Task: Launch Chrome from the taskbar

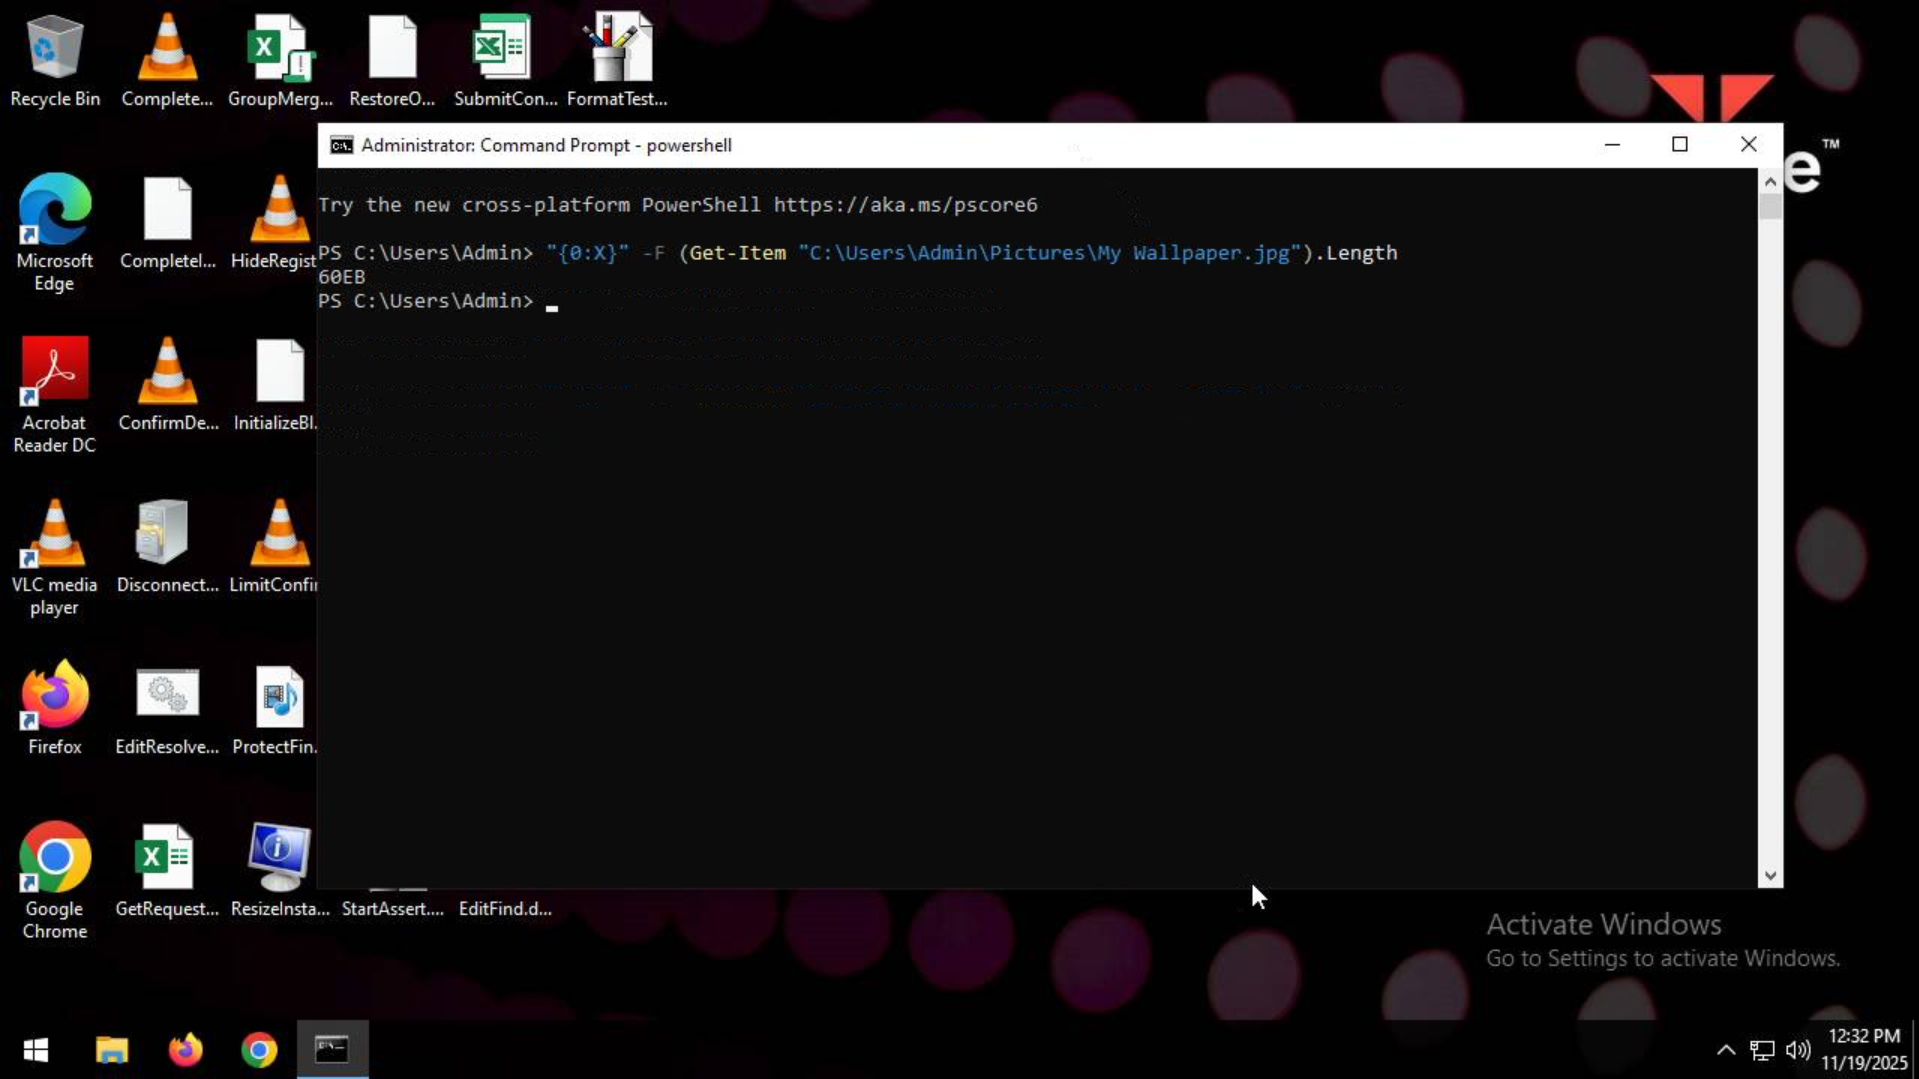Action: pyautogui.click(x=259, y=1049)
